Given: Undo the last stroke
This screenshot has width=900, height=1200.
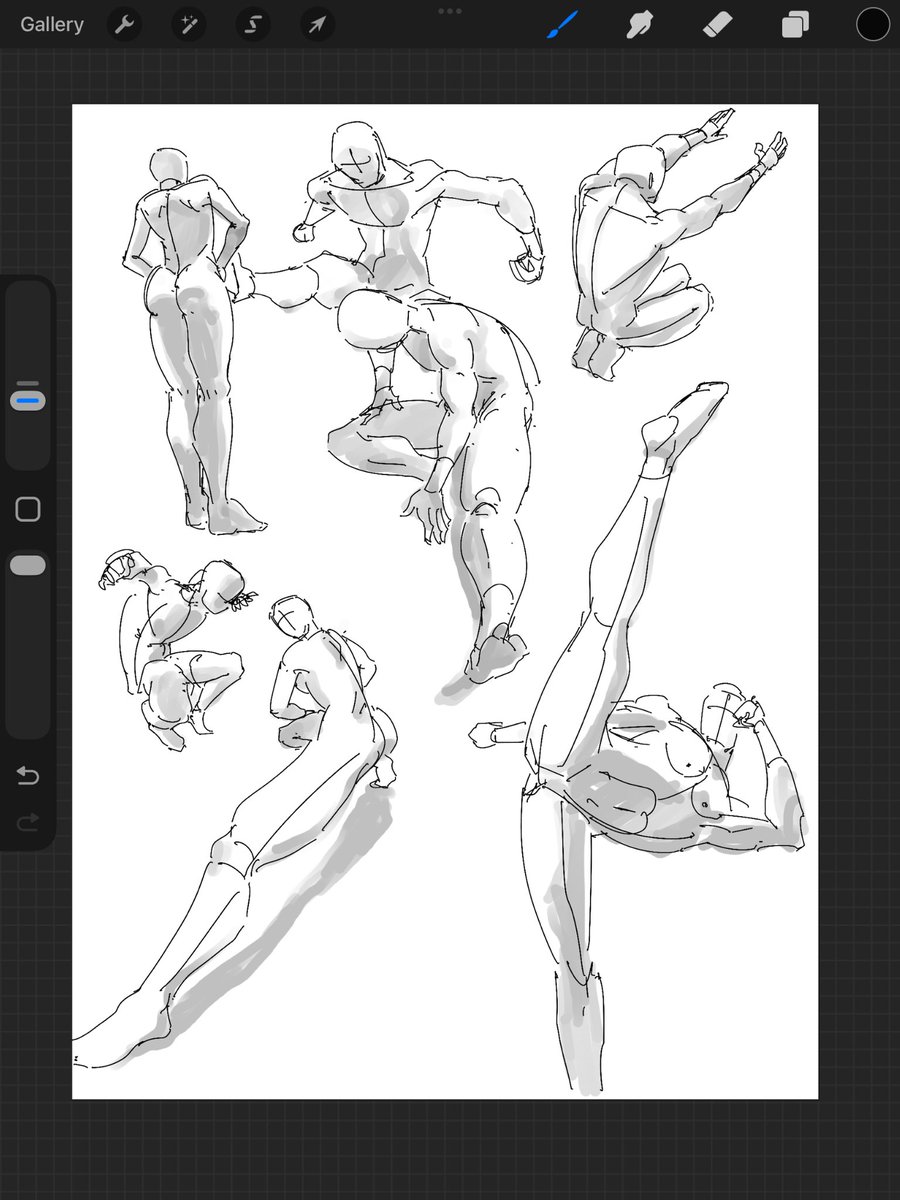Looking at the screenshot, I should tap(28, 776).
